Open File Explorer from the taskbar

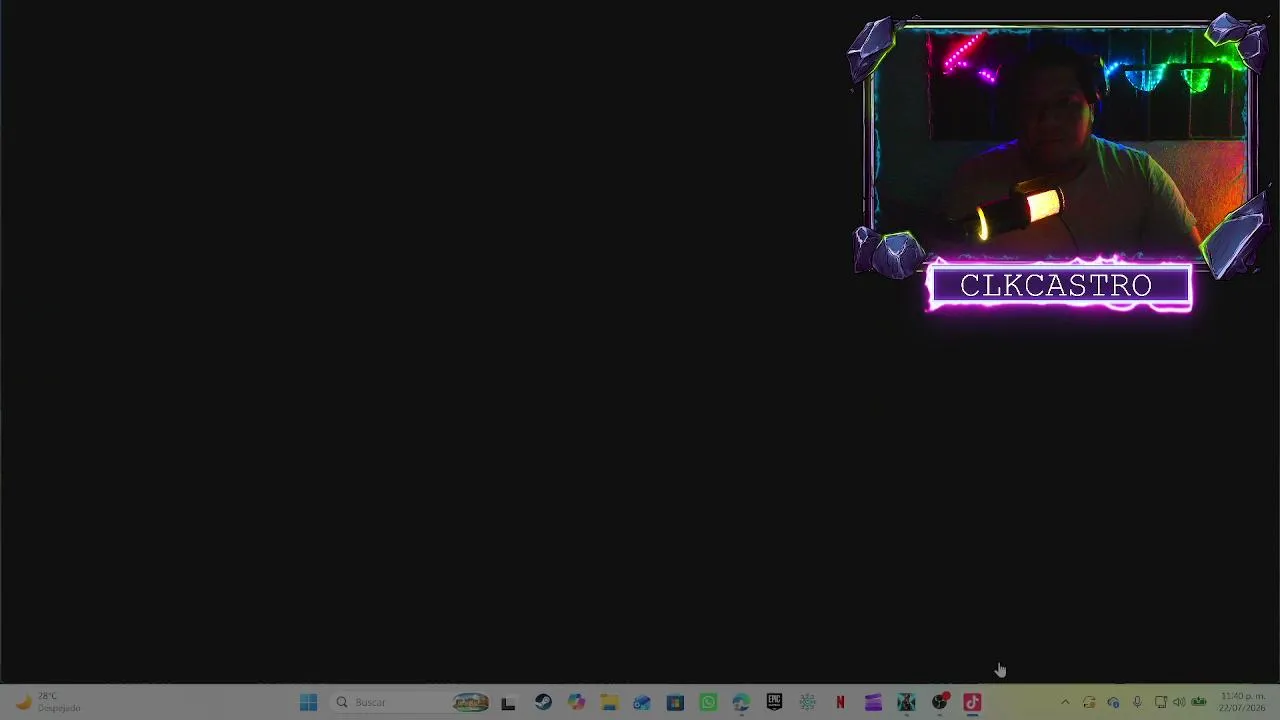pyautogui.click(x=609, y=702)
